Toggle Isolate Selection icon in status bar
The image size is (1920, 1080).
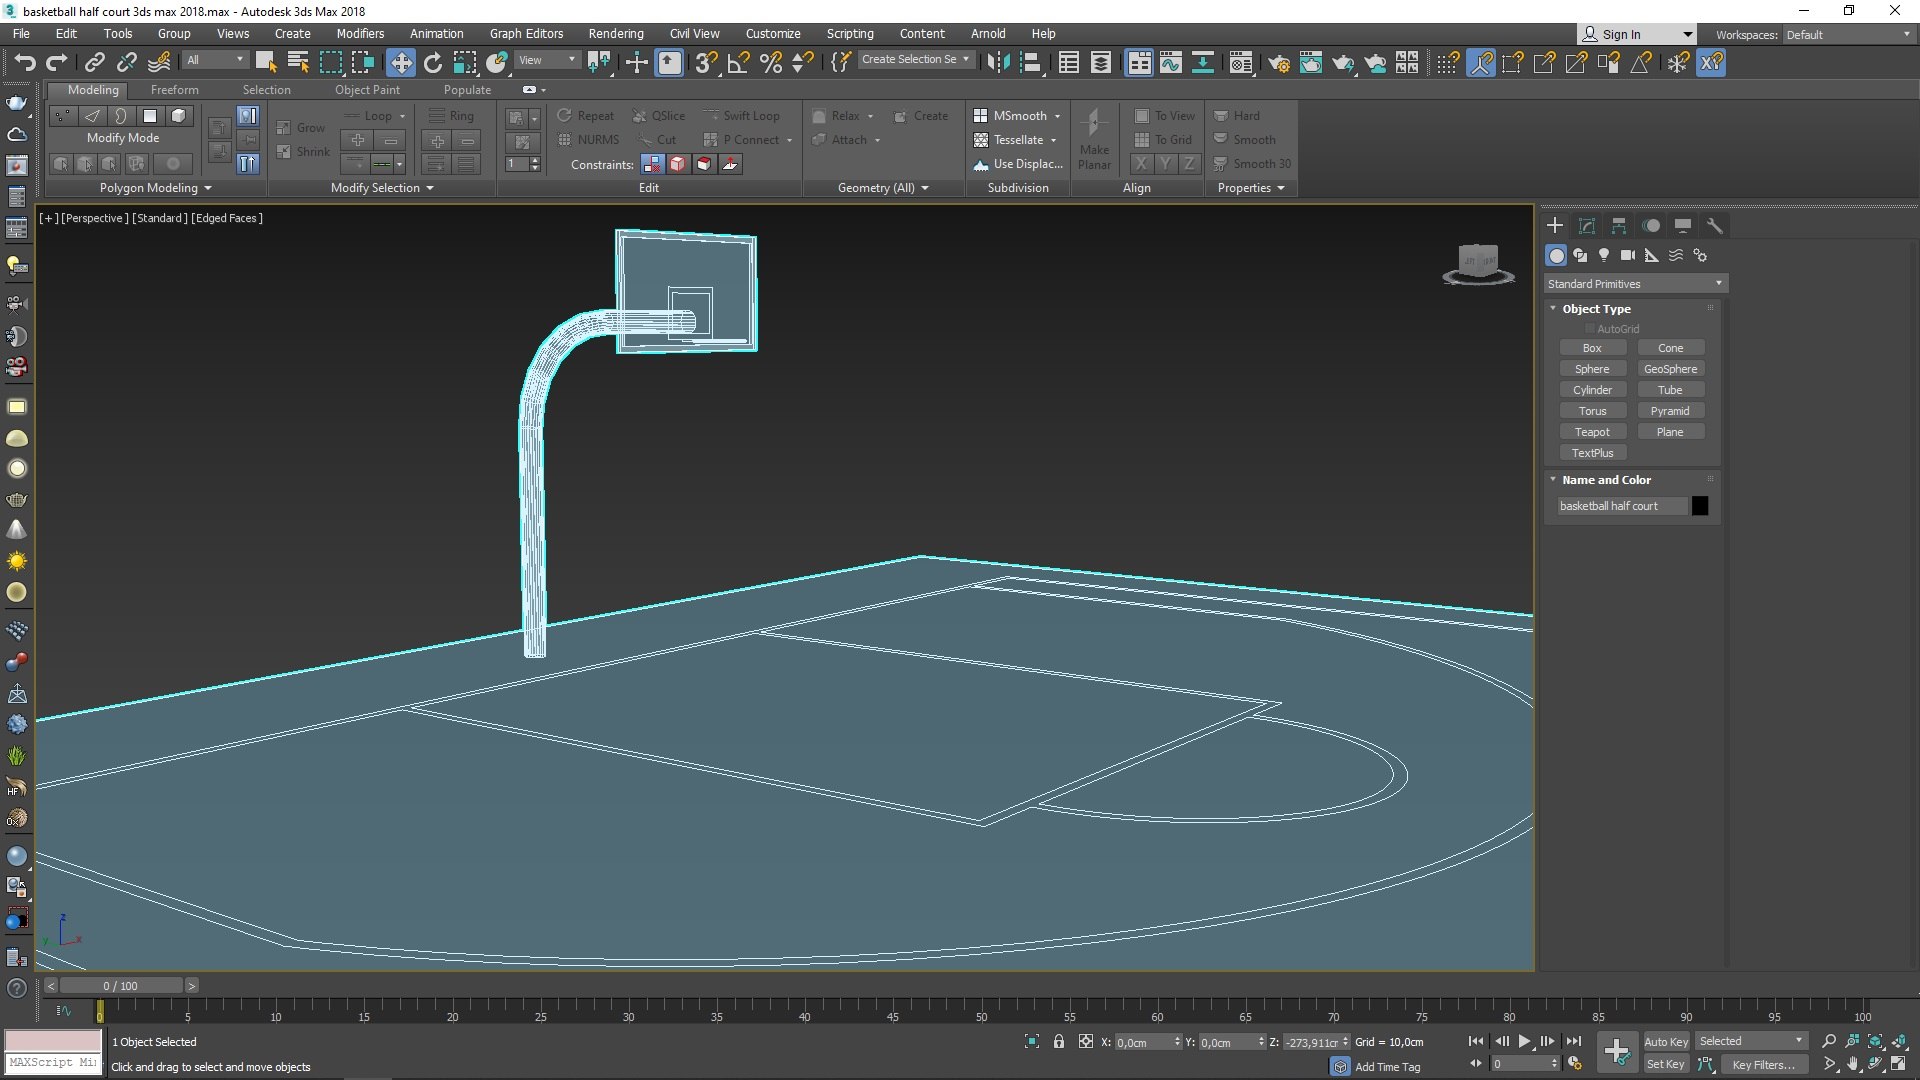1032,1041
